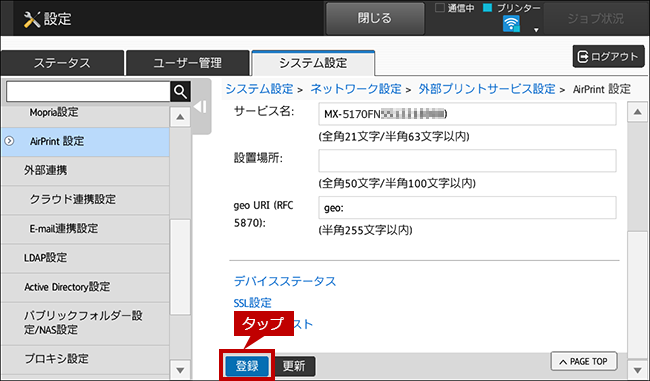Click the wireless network status icon

[x=511, y=24]
